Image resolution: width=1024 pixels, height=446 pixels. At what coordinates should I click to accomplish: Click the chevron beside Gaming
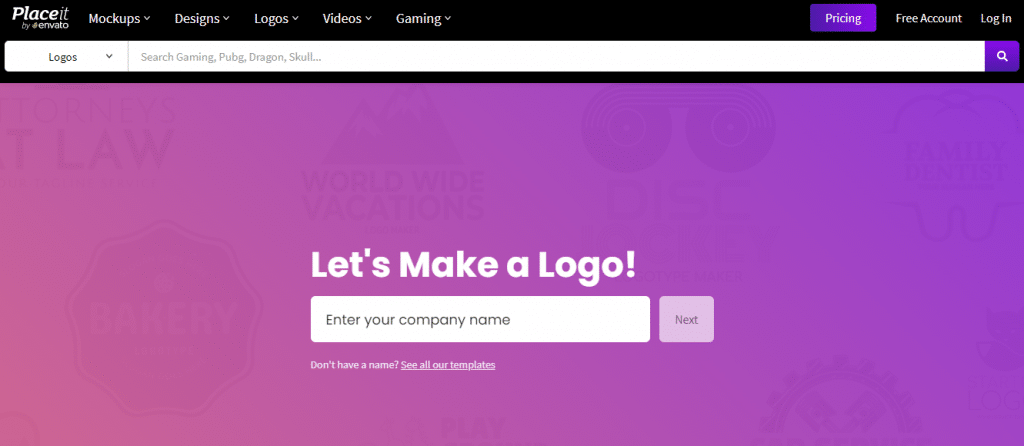[447, 18]
